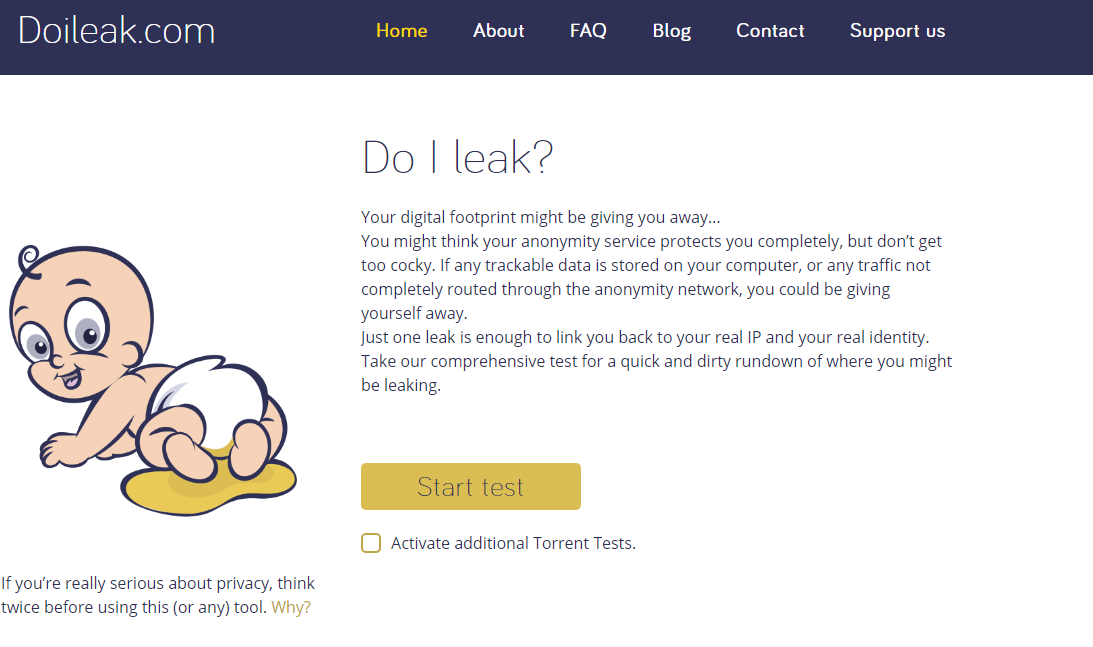
Task: Go to the Blog page
Action: click(671, 31)
